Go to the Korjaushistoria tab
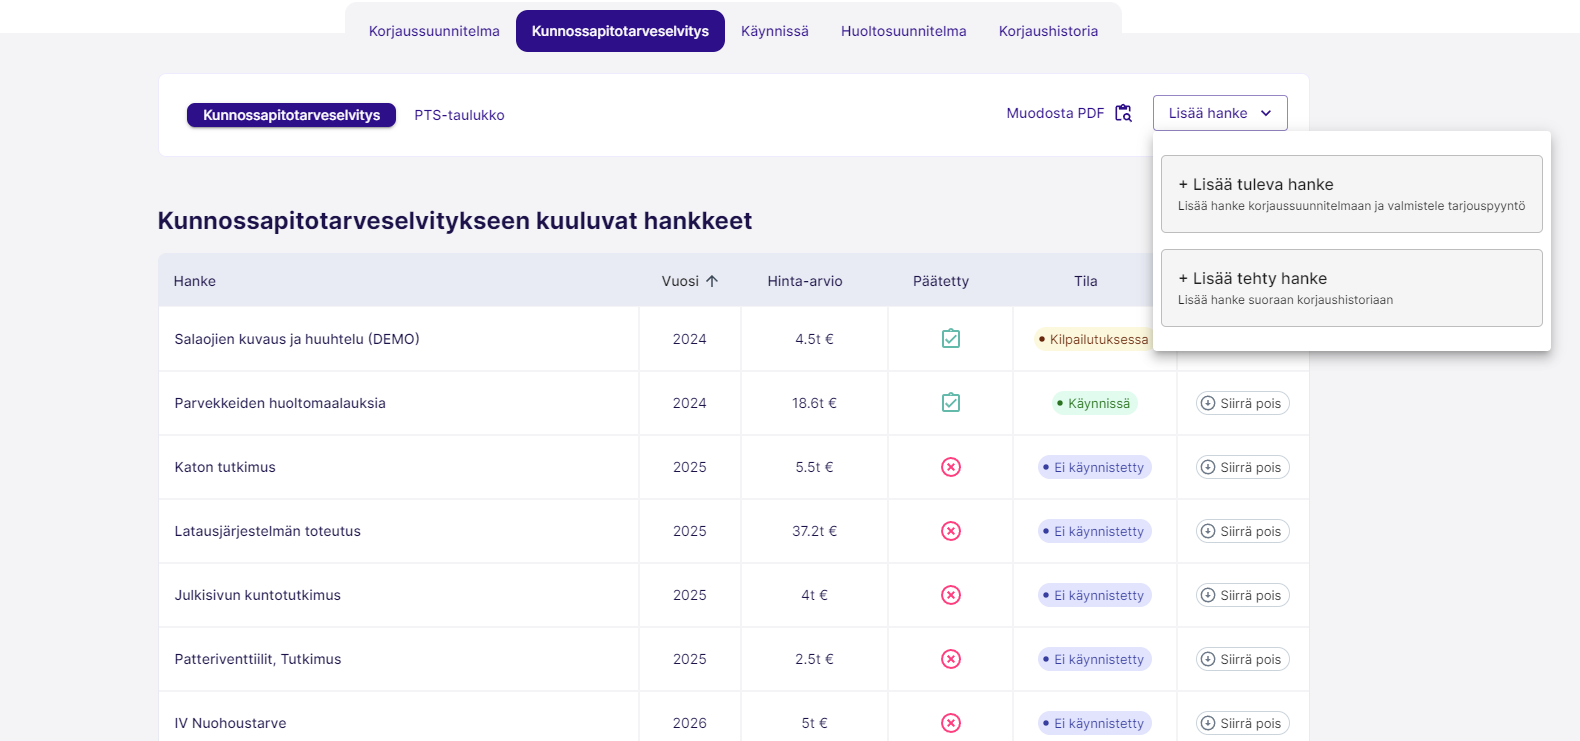 1048,31
